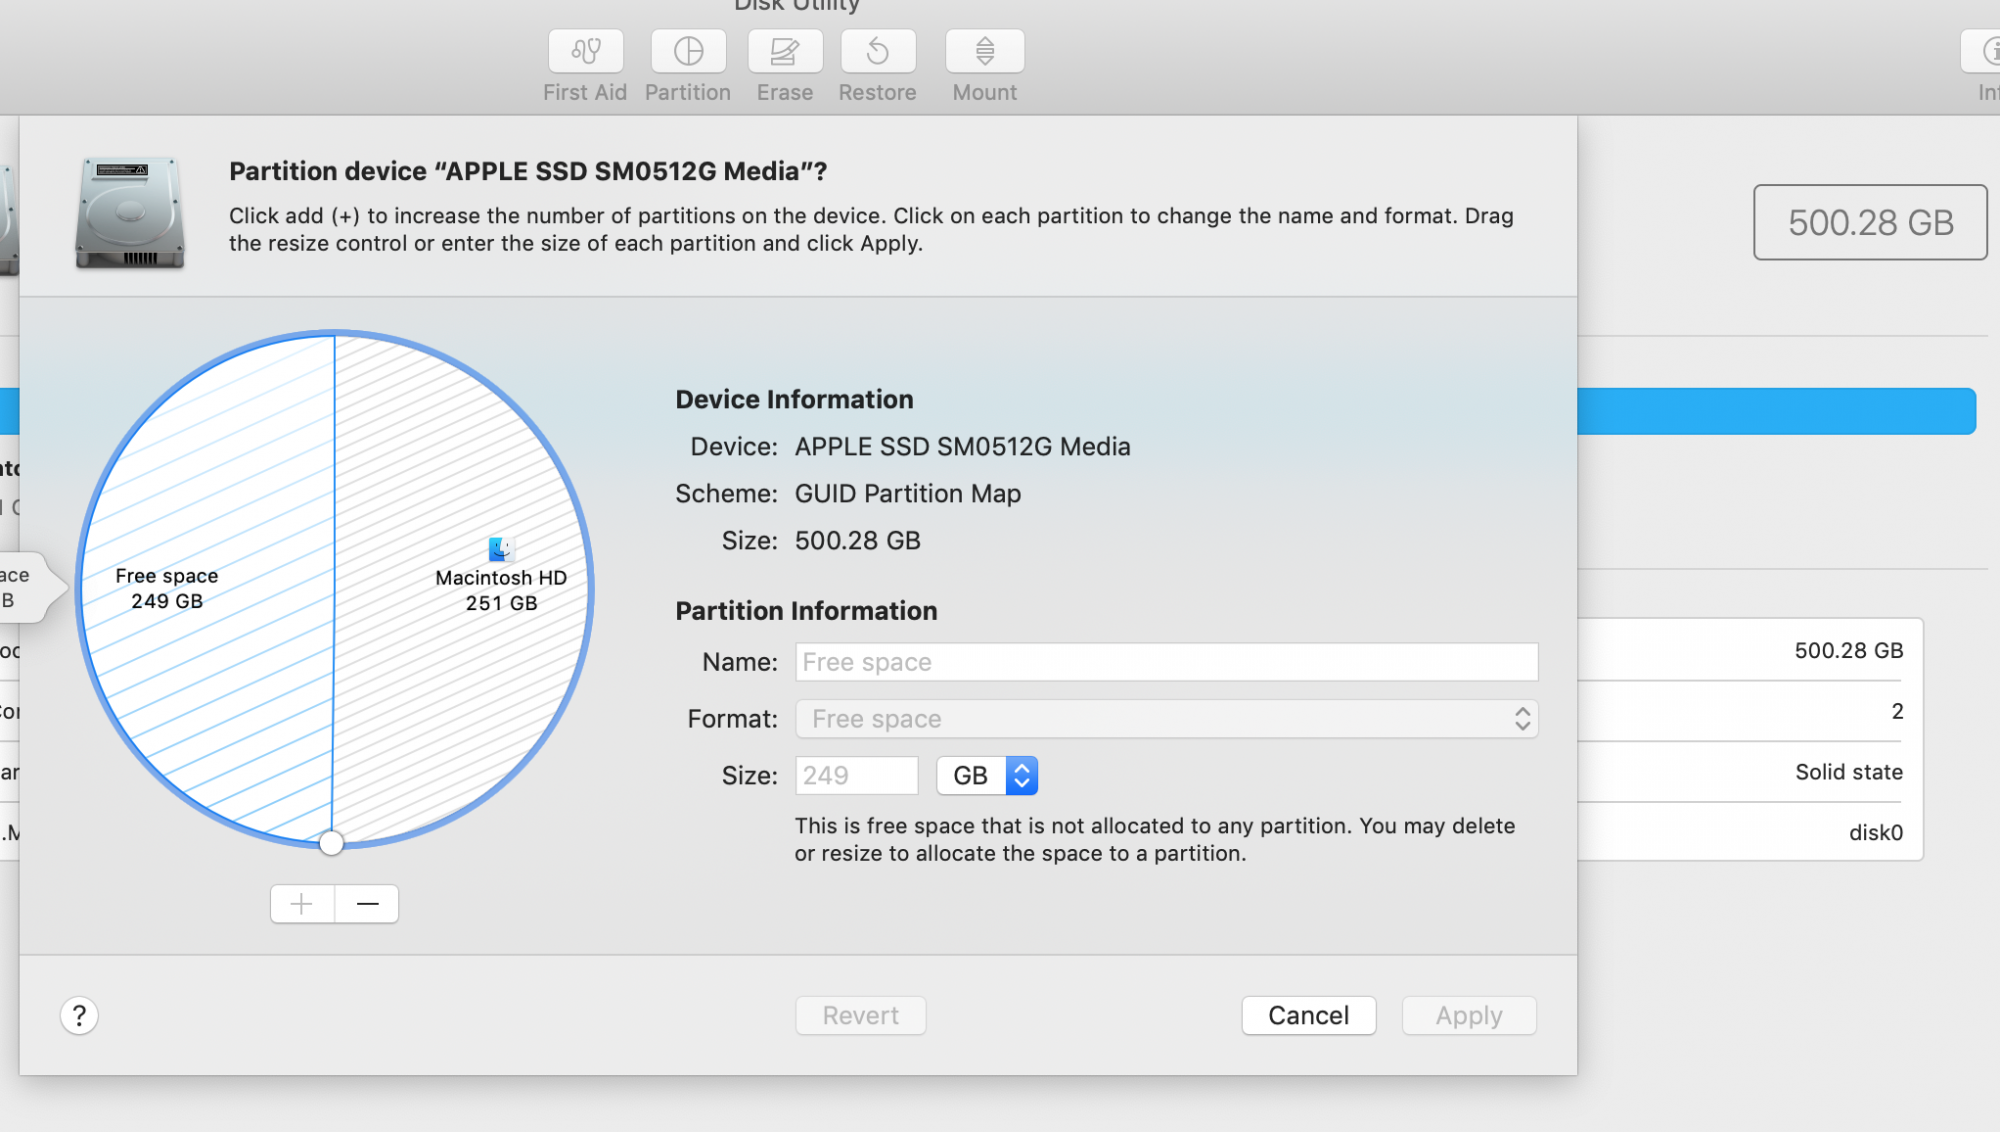Click the hard drive icon in dialog header
The image size is (2000, 1132).
pyautogui.click(x=130, y=212)
